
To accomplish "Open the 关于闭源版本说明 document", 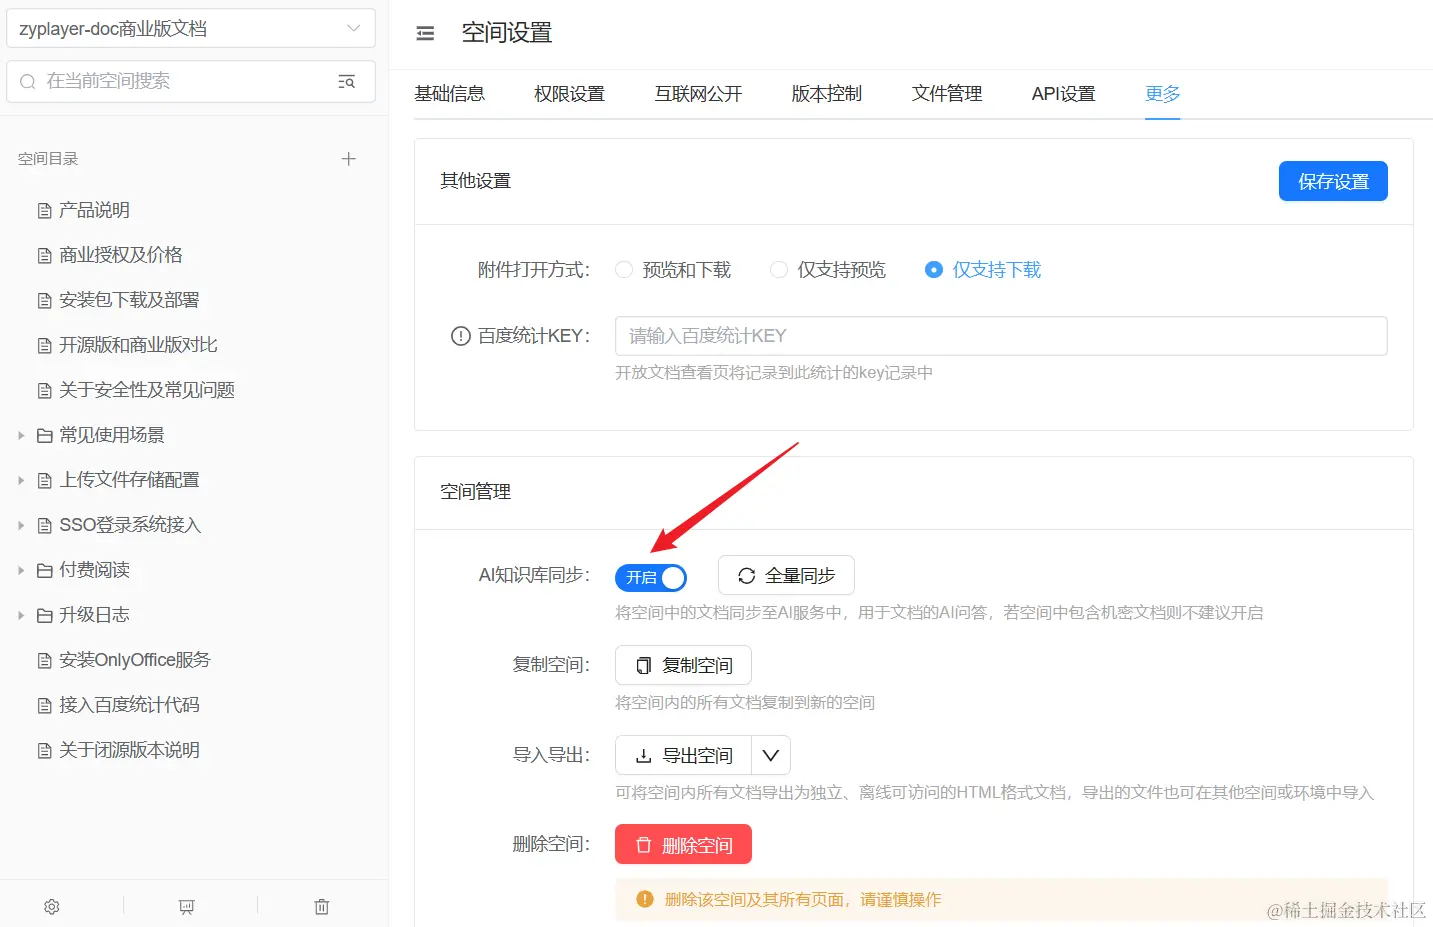I will coord(129,750).
